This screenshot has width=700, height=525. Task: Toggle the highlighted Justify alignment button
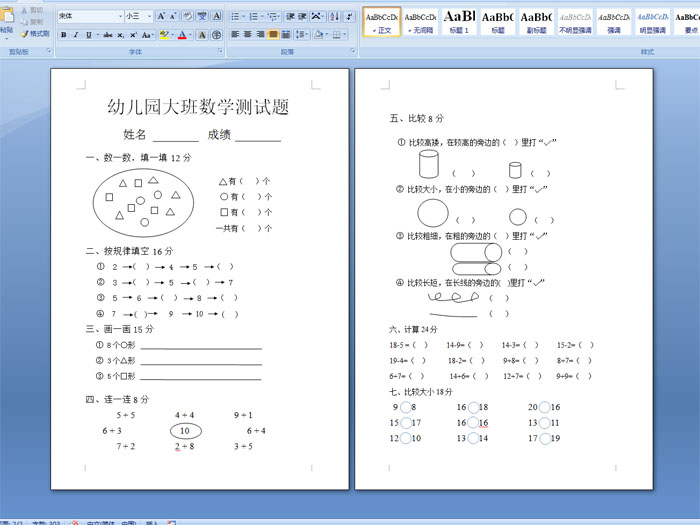273,34
